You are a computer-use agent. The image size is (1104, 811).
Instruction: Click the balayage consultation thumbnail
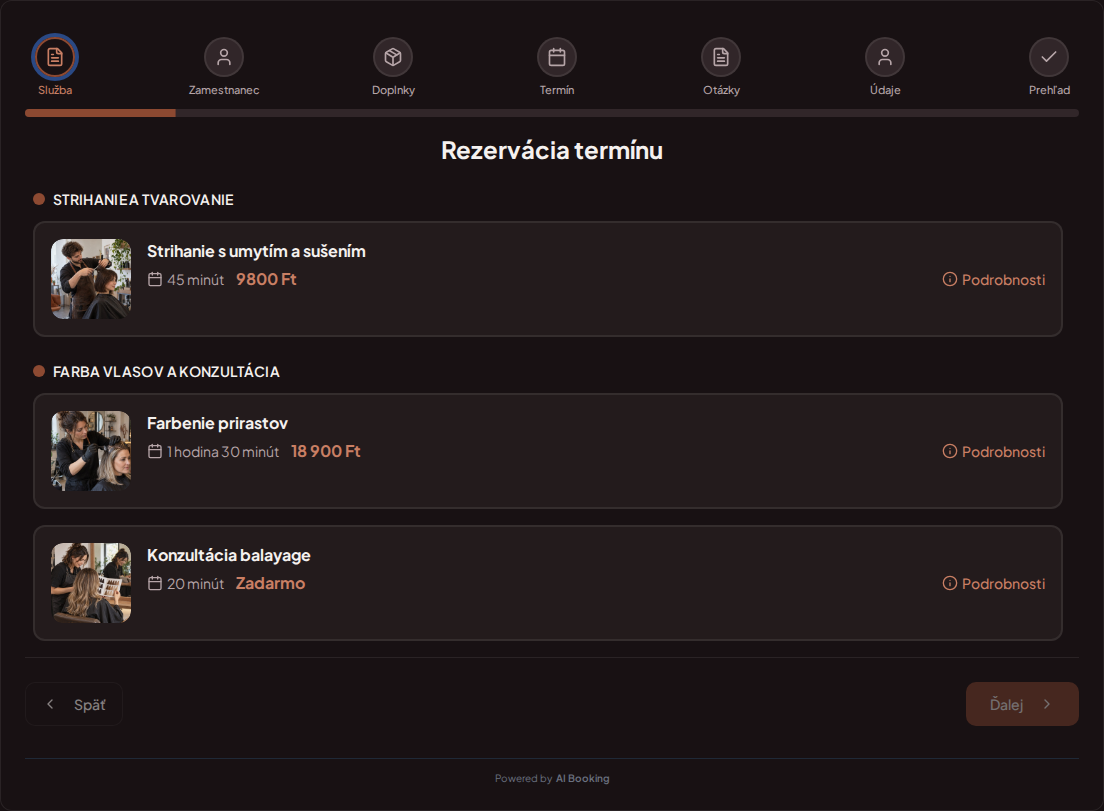coord(91,583)
